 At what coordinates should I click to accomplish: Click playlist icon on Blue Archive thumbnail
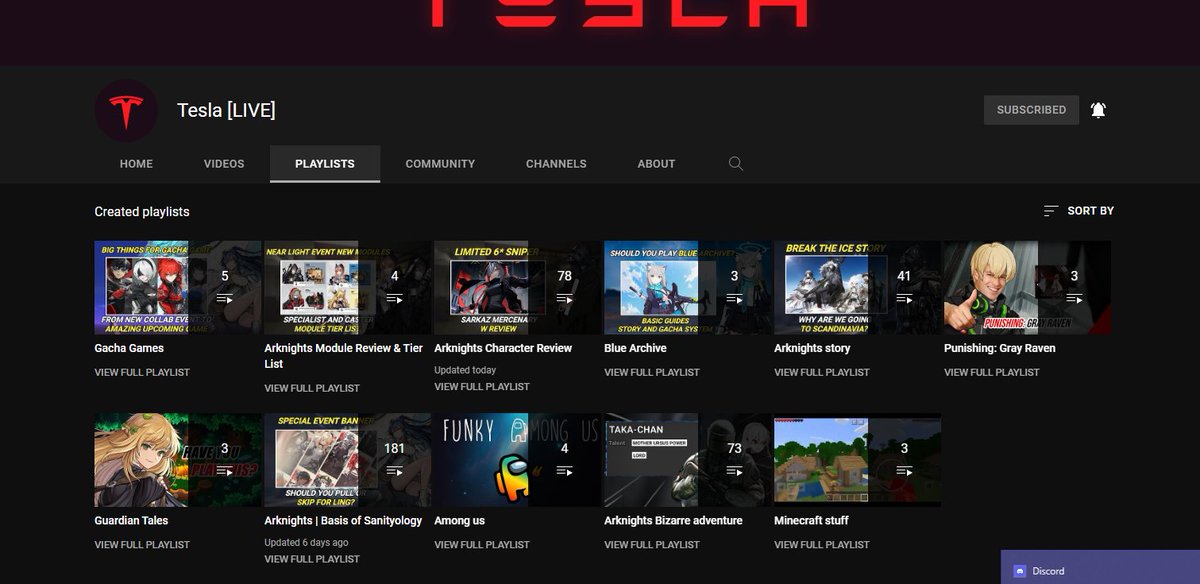pos(734,298)
